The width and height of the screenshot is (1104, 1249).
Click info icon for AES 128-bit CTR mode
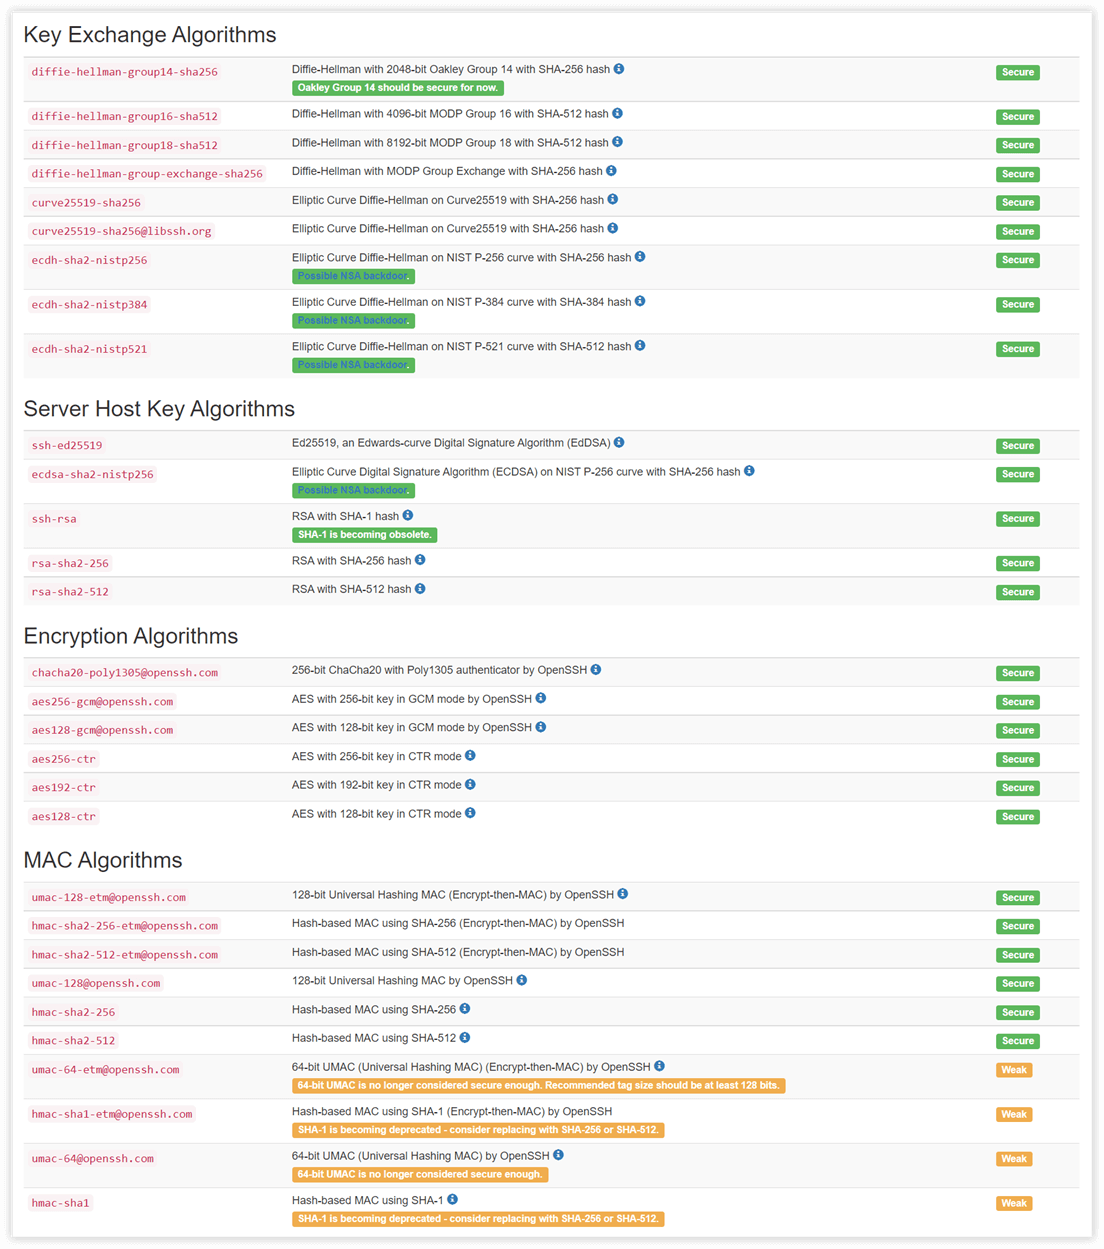470,813
